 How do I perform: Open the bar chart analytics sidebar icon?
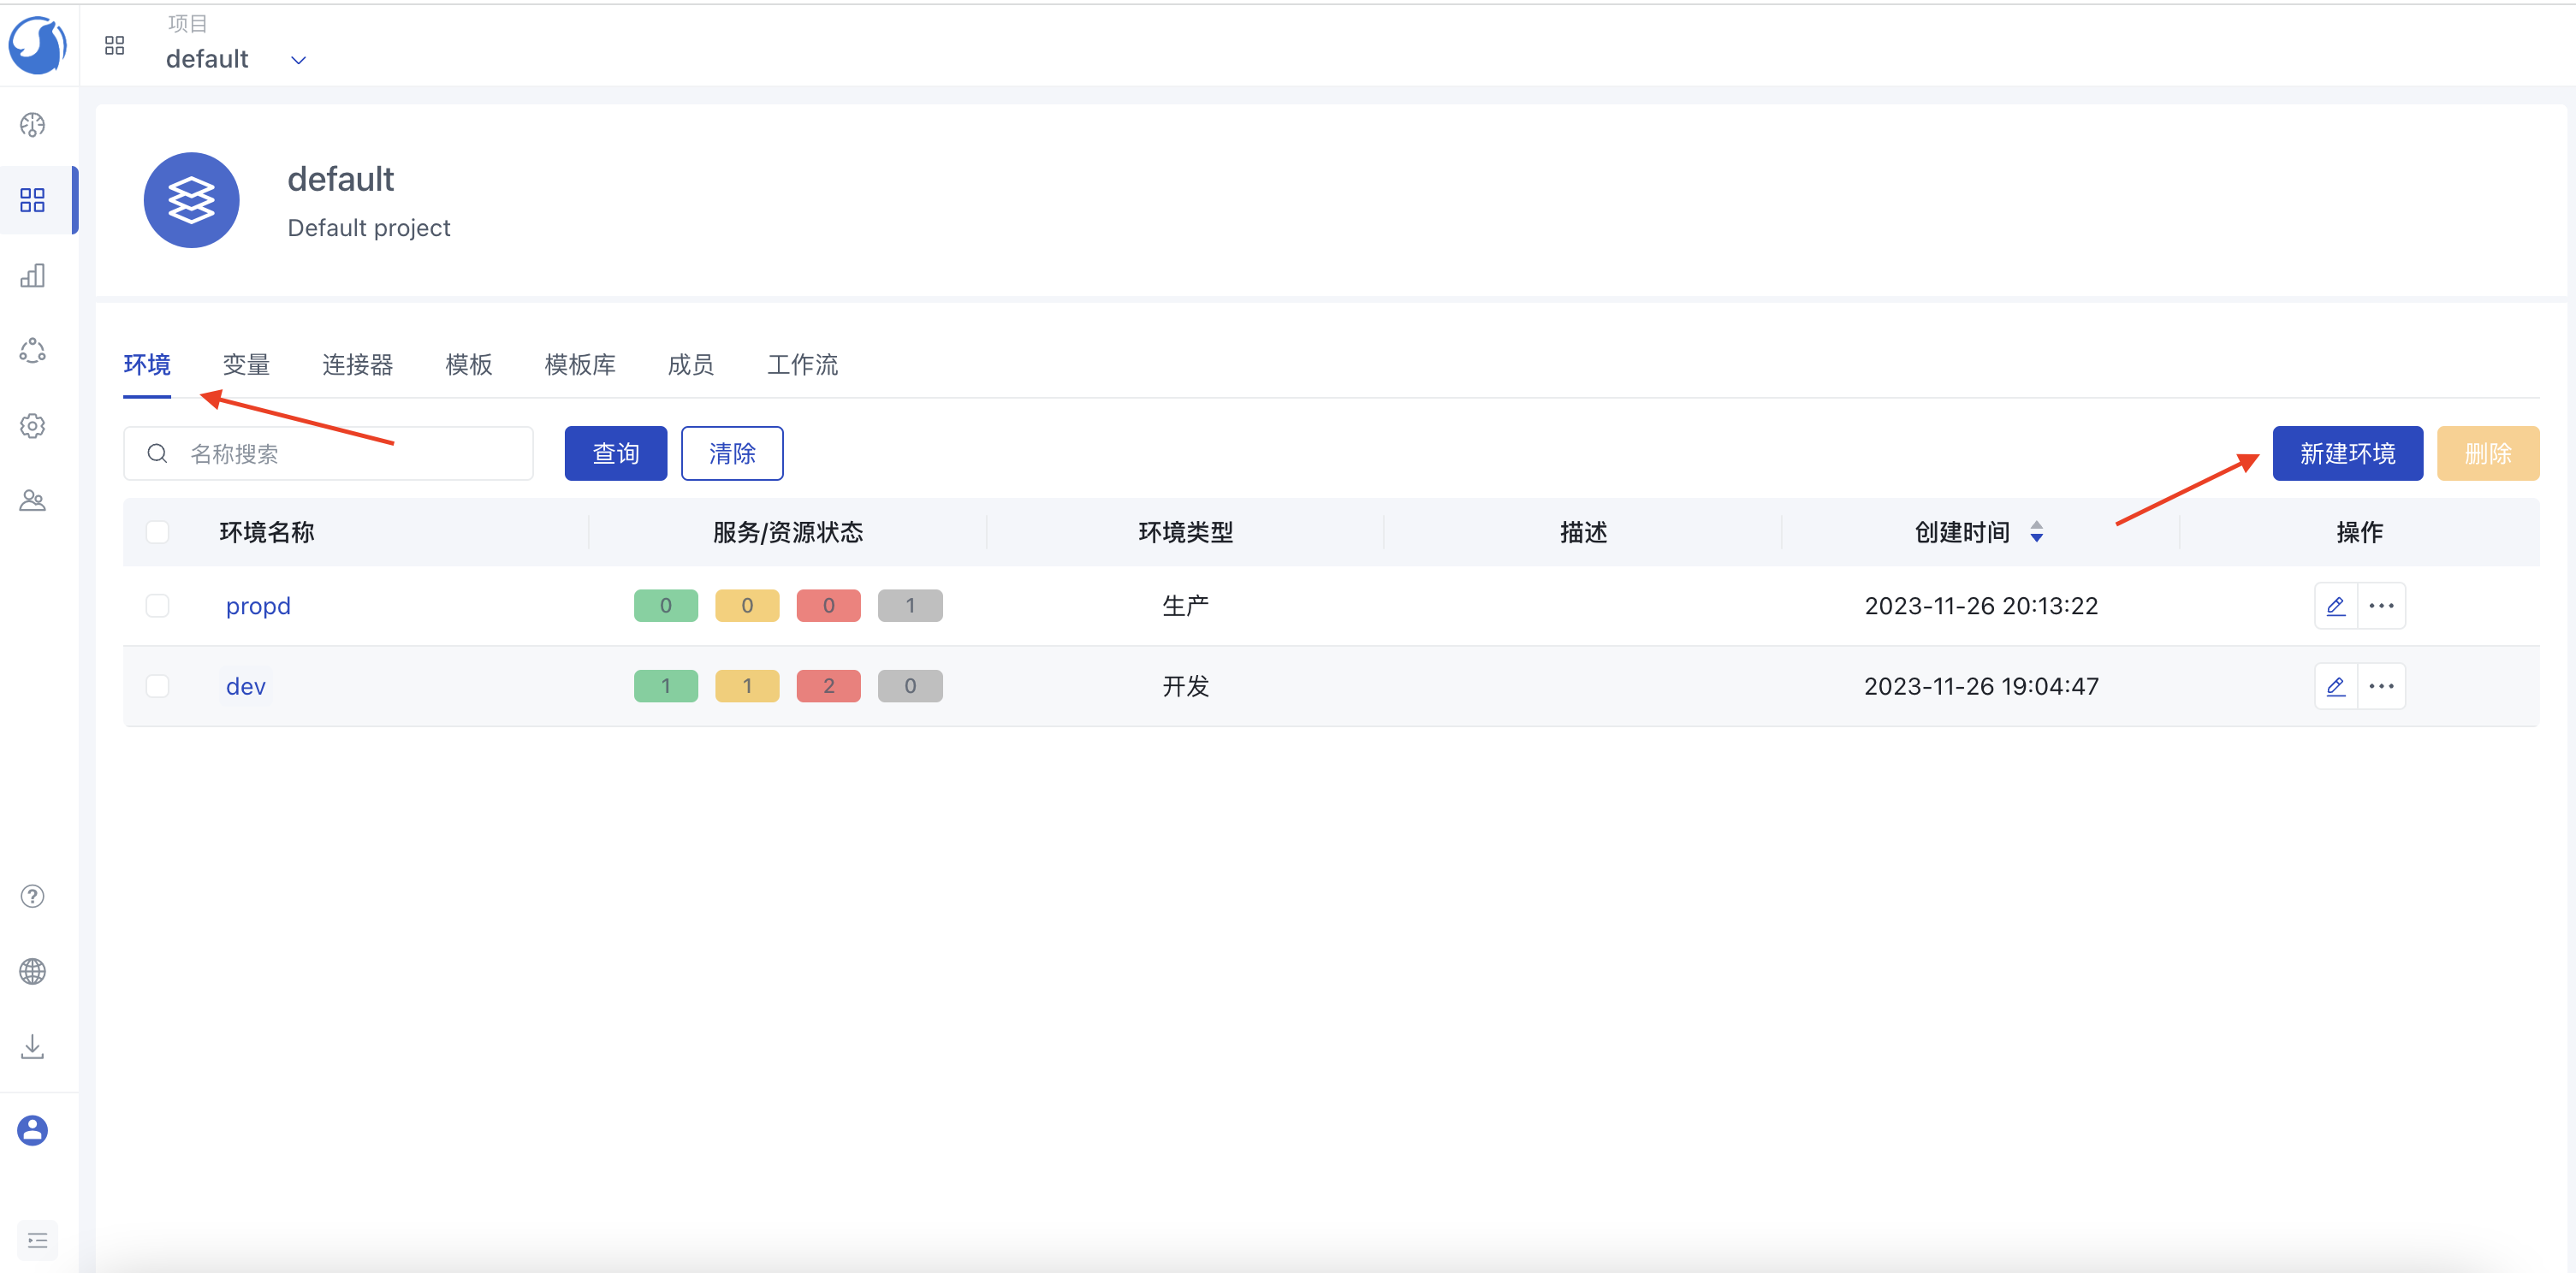point(33,275)
